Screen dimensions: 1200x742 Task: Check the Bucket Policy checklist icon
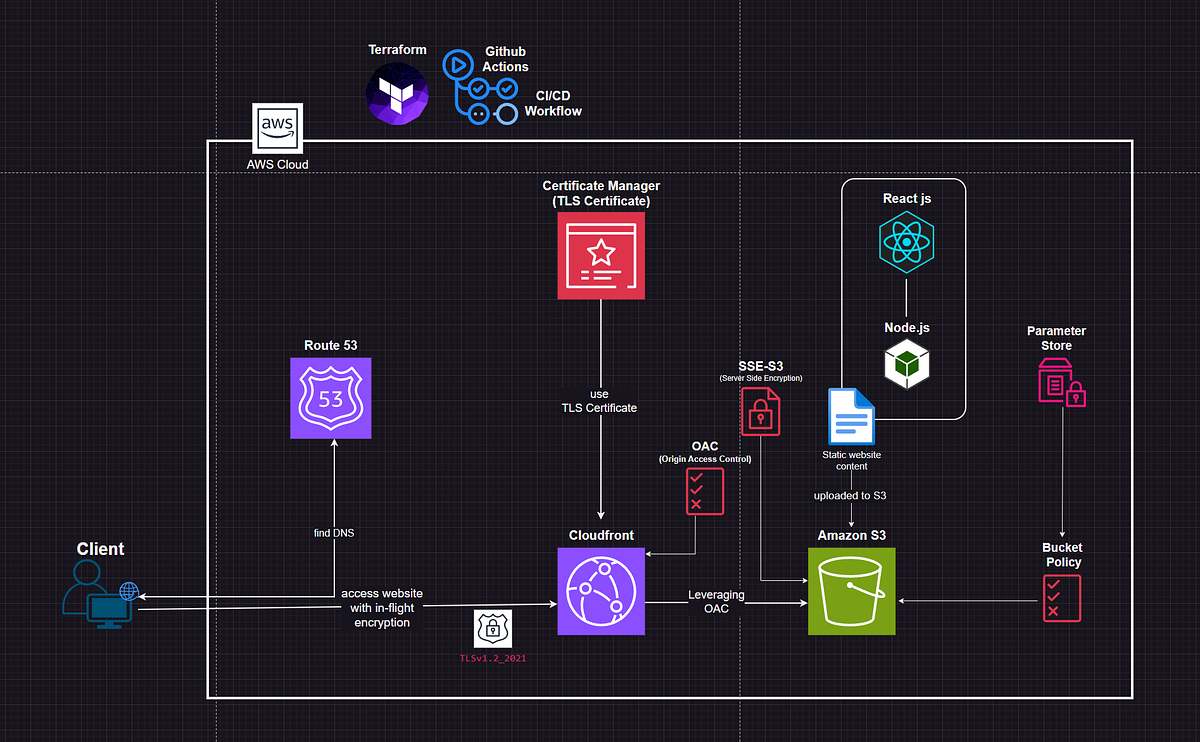1061,597
